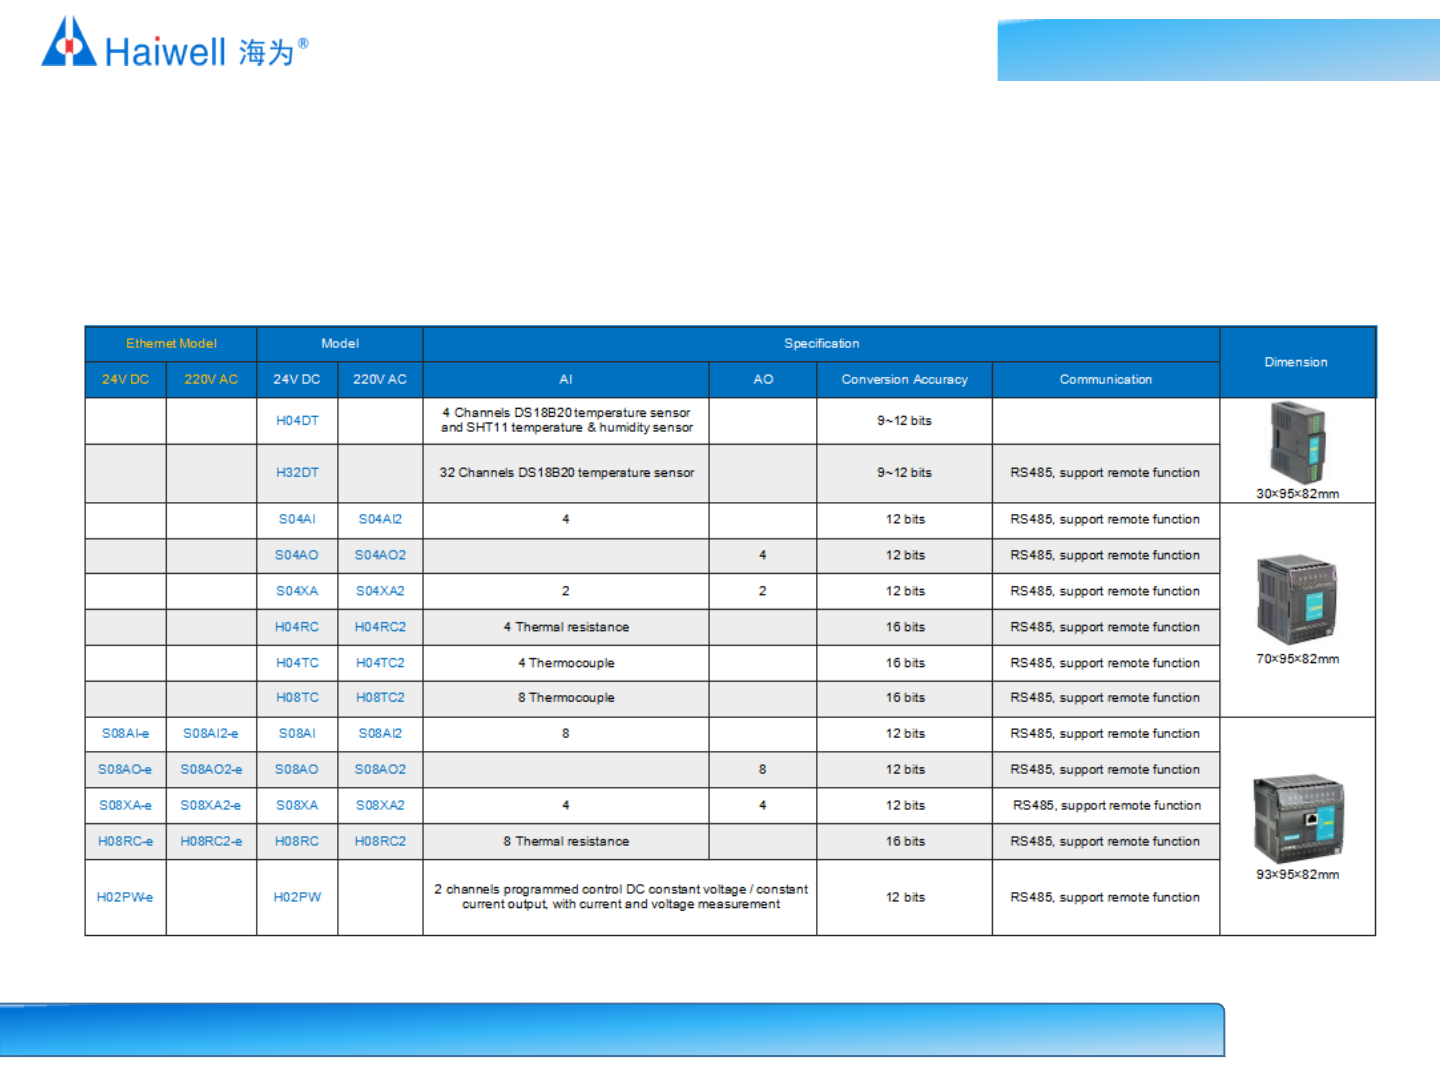Click the S08AI2 model name

(380, 734)
